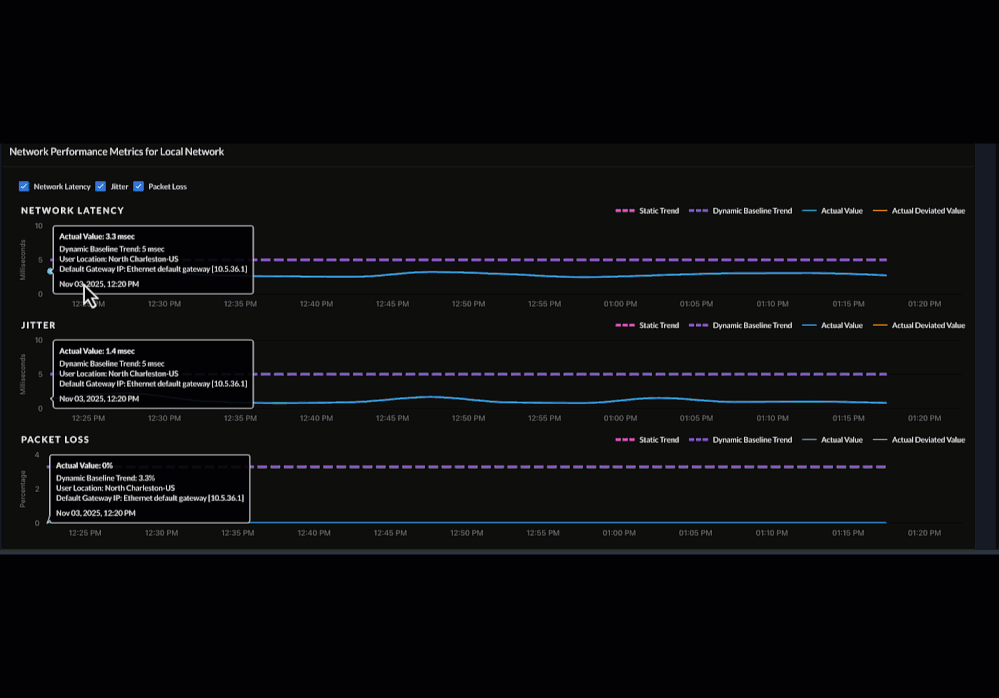
Task: Click the Dynamic Baseline Trend label on Jitter
Action: 751,325
